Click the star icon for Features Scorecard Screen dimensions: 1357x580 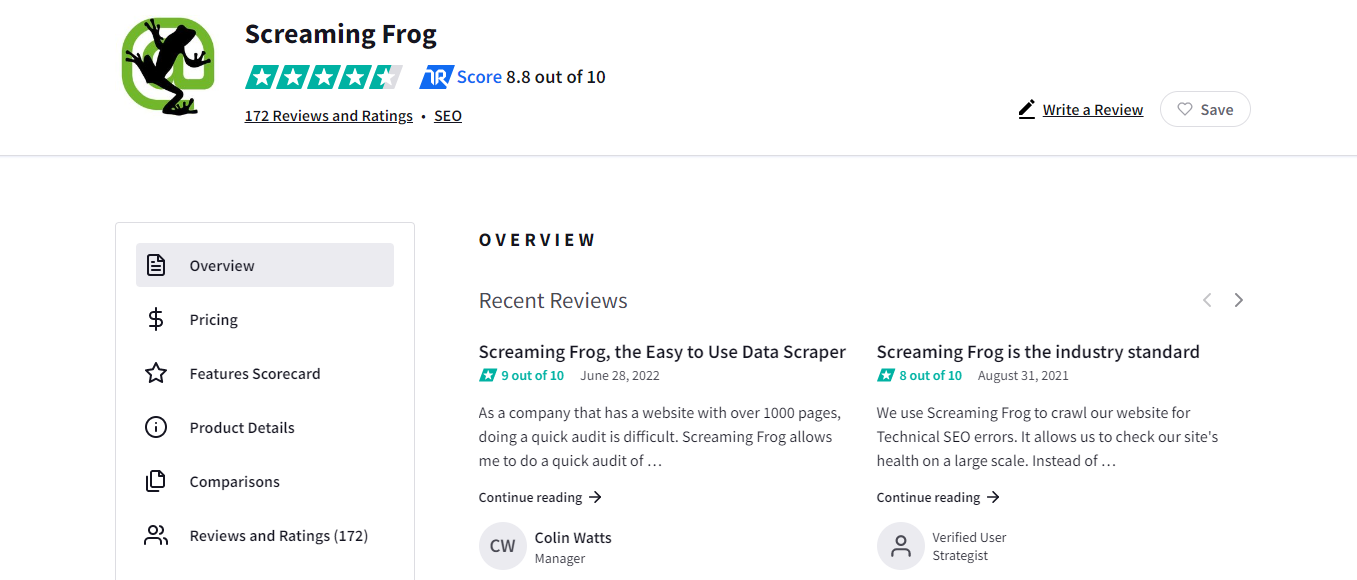(x=156, y=373)
